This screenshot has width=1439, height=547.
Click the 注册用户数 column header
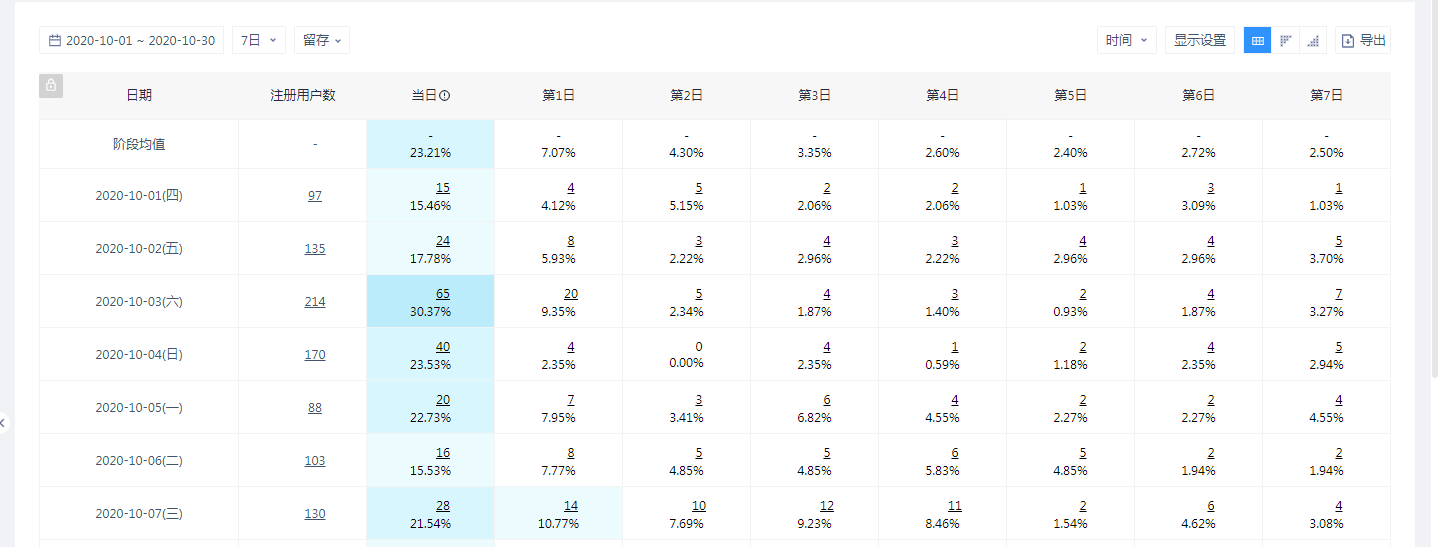pos(303,96)
